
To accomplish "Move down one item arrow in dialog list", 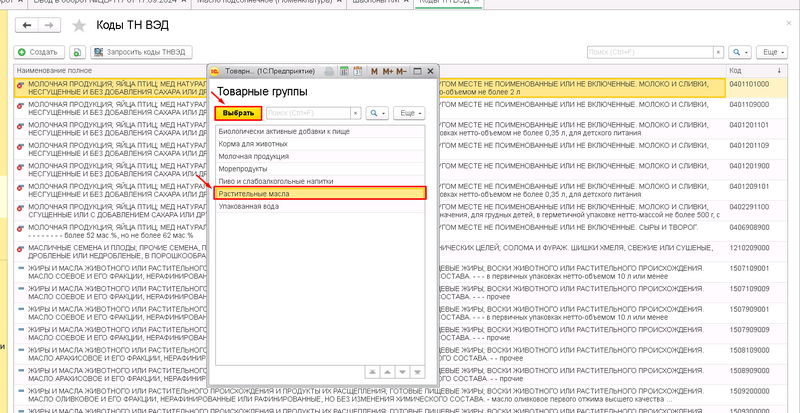I will 403,372.
